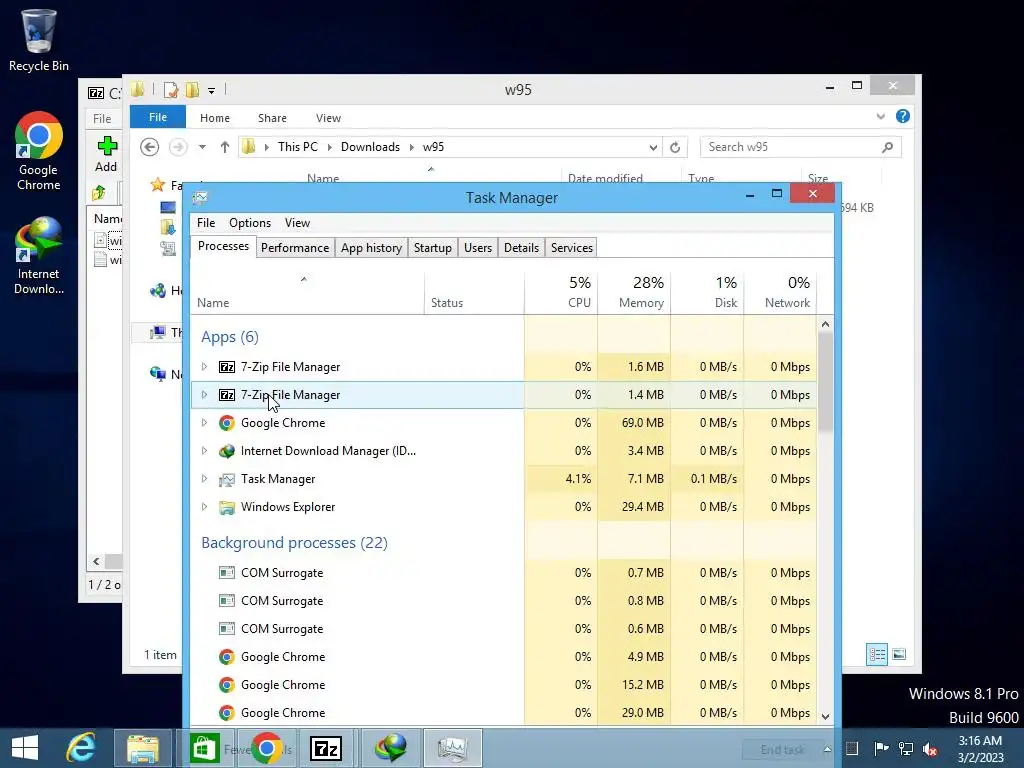1024x768 pixels.
Task: Expand Internet Download Manager process
Action: (204, 451)
